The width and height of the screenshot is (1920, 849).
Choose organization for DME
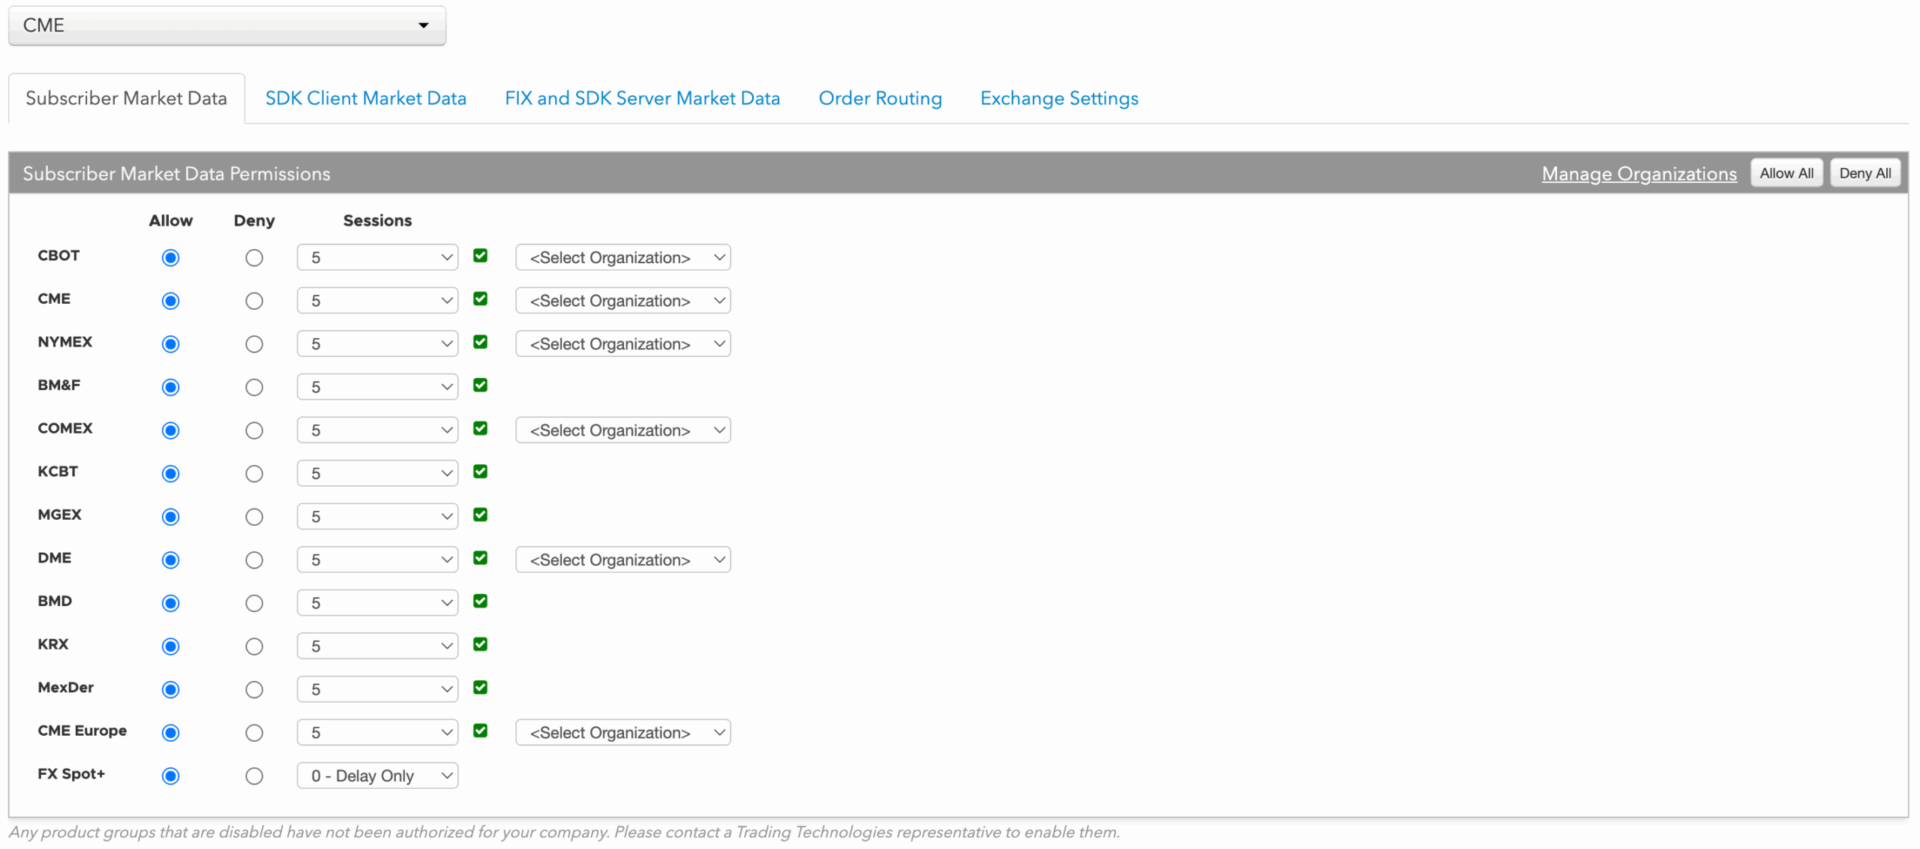point(623,559)
